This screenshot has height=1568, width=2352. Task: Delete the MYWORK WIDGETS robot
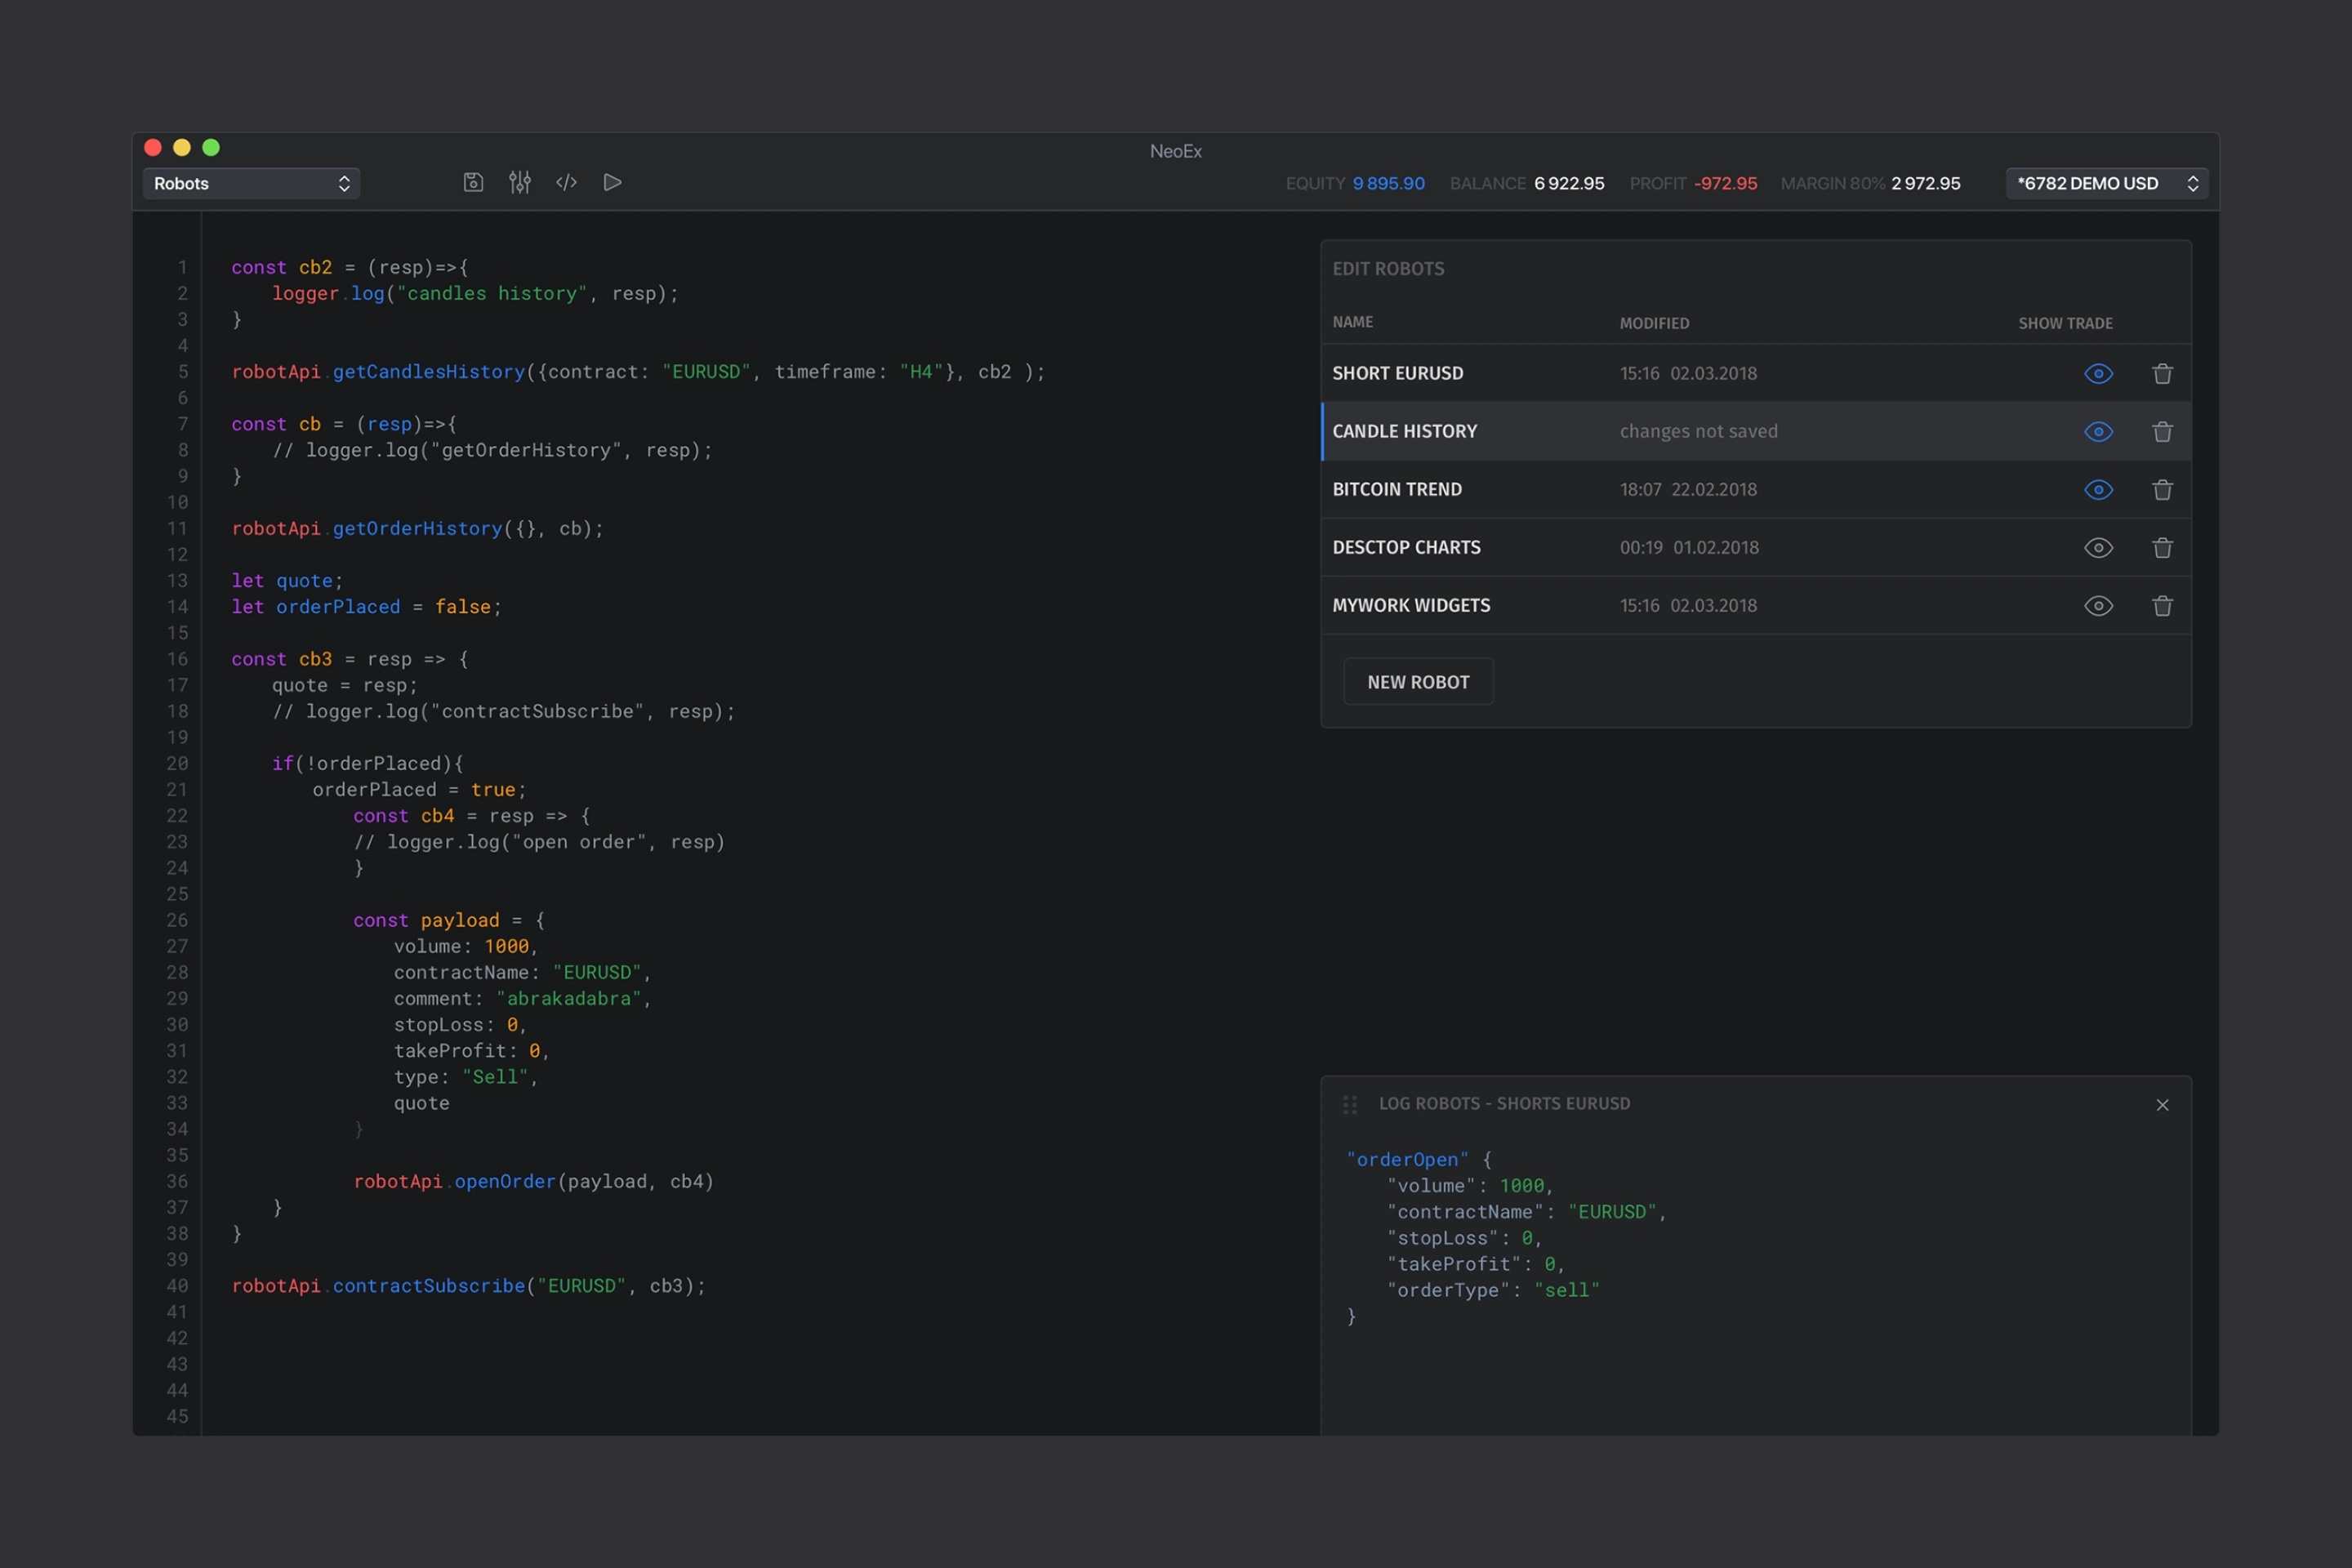(x=2162, y=605)
